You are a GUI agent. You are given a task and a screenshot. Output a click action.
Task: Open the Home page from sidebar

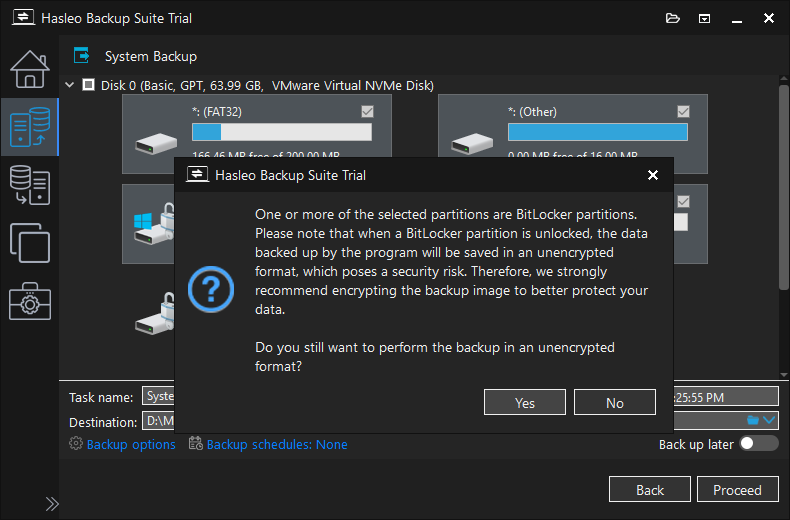click(x=30, y=70)
